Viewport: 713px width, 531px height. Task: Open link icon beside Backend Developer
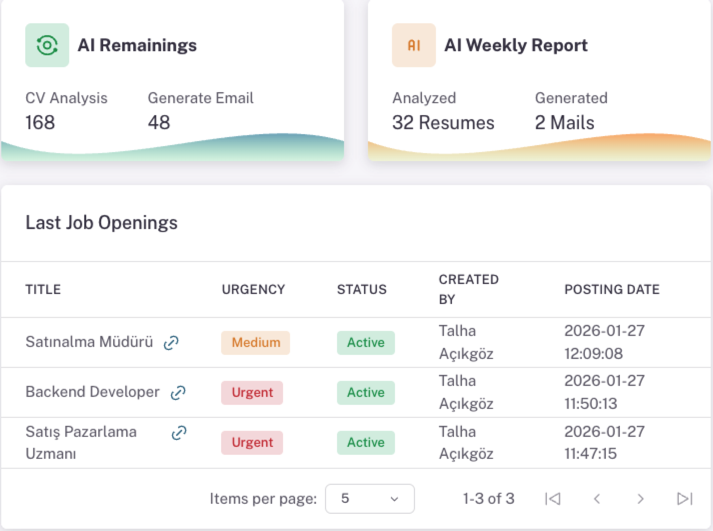178,393
